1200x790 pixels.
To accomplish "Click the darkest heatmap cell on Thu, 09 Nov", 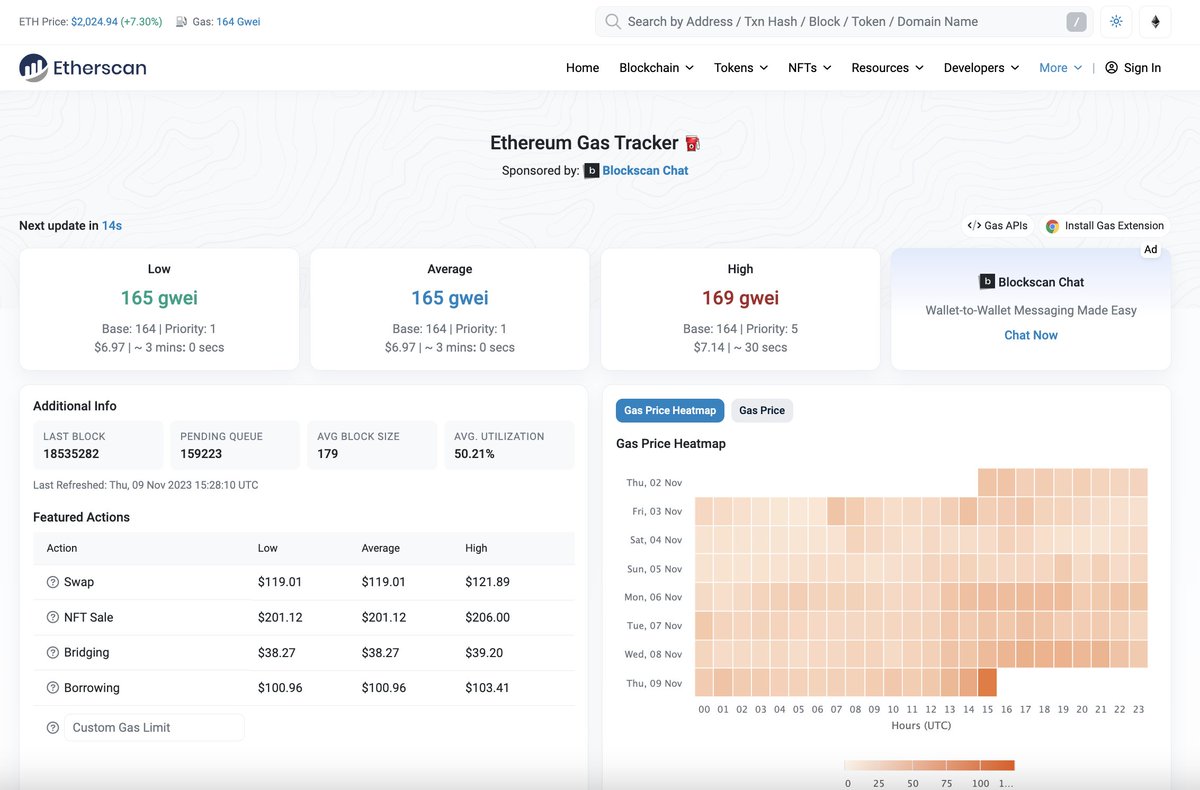I will tap(987, 682).
